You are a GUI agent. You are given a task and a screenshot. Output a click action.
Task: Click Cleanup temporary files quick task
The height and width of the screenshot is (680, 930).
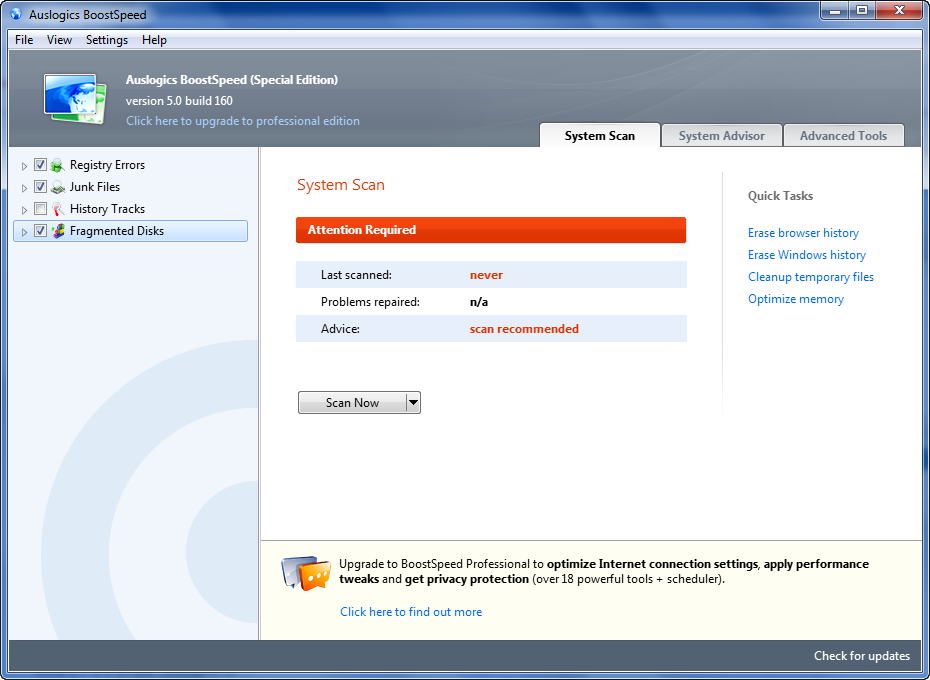[811, 277]
